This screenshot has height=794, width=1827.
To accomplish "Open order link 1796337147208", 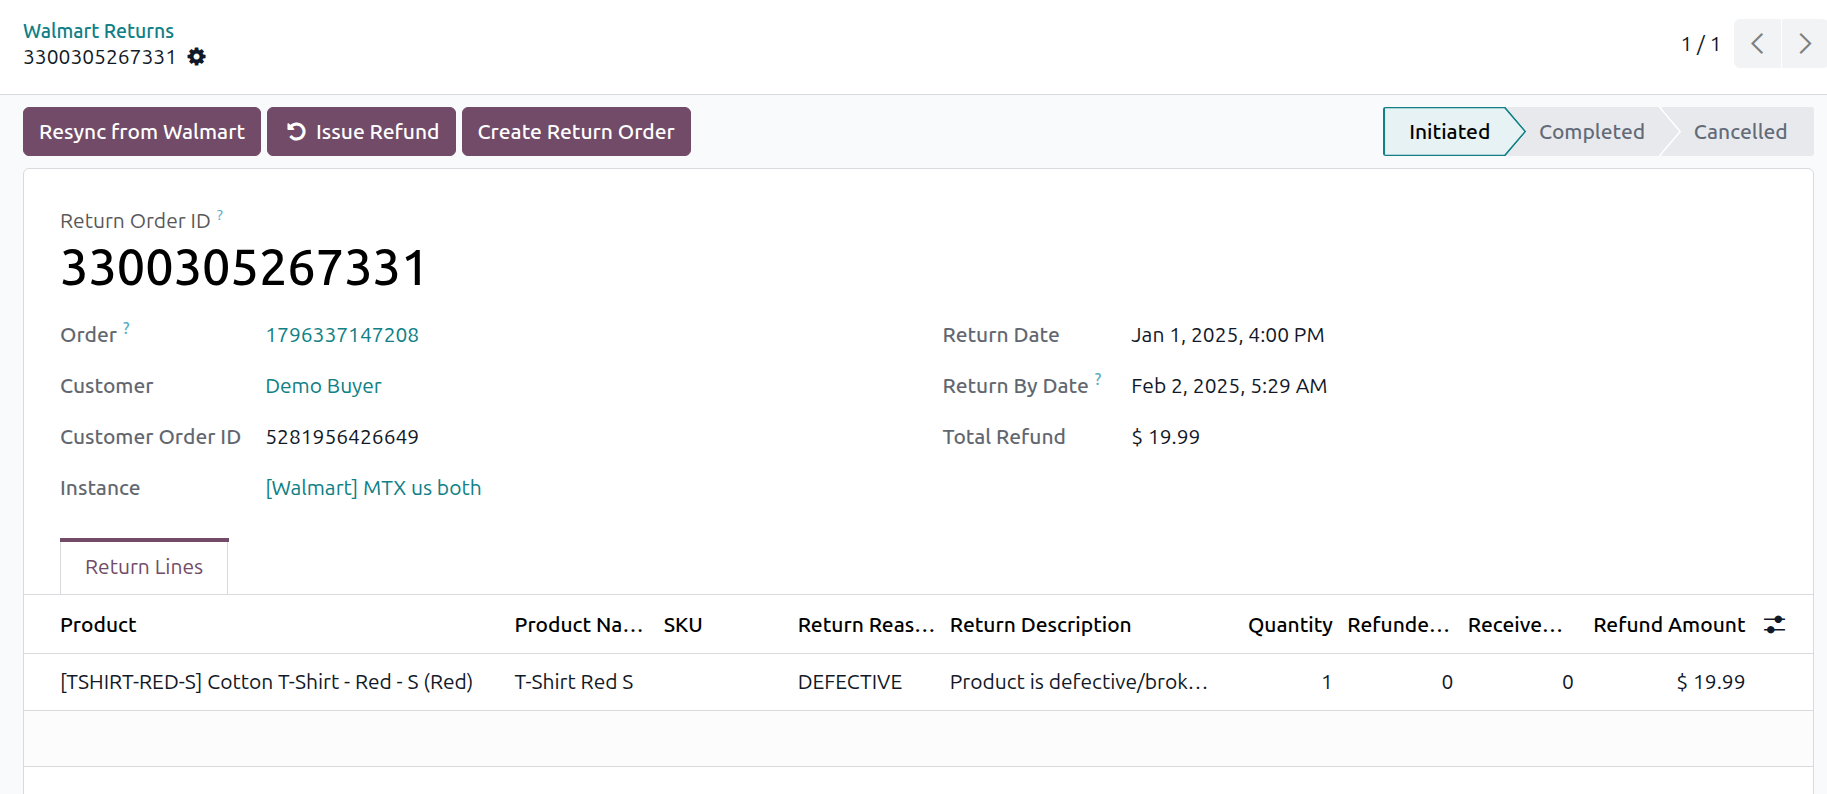I will coord(342,335).
